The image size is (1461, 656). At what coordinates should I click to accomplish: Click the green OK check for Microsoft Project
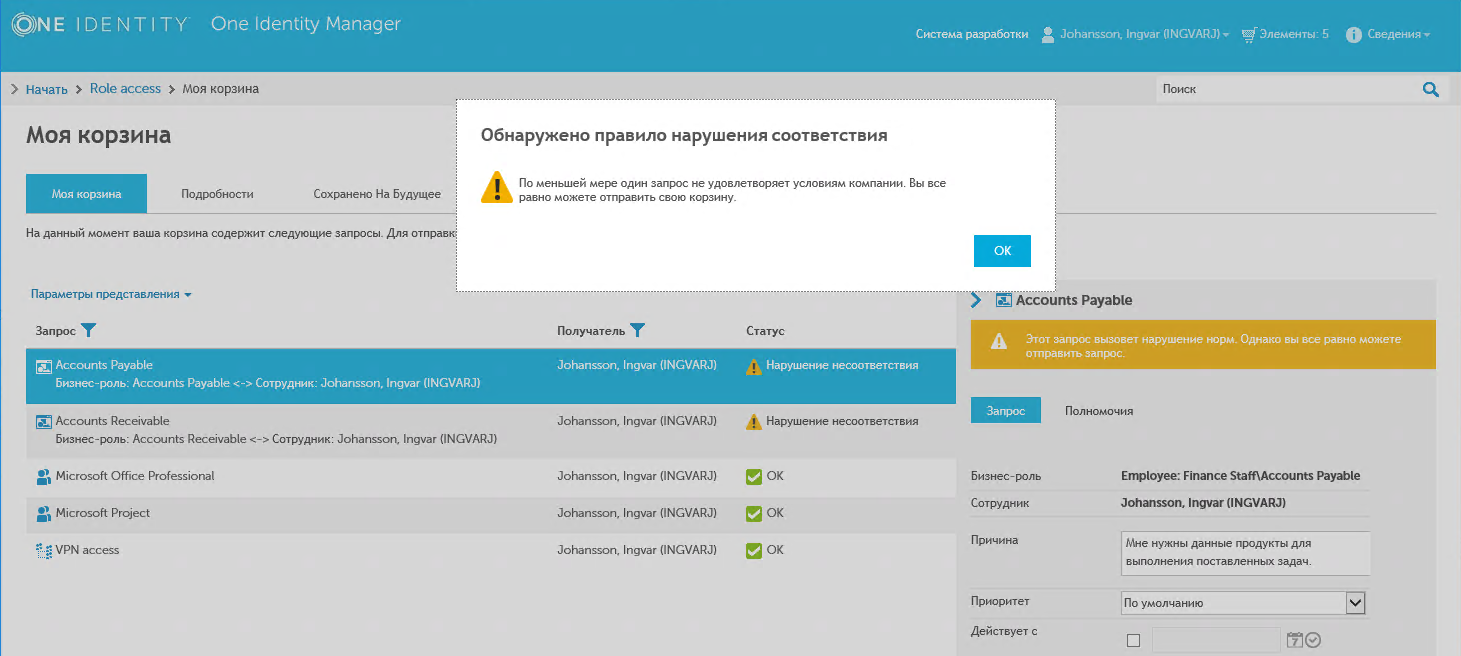(x=754, y=514)
